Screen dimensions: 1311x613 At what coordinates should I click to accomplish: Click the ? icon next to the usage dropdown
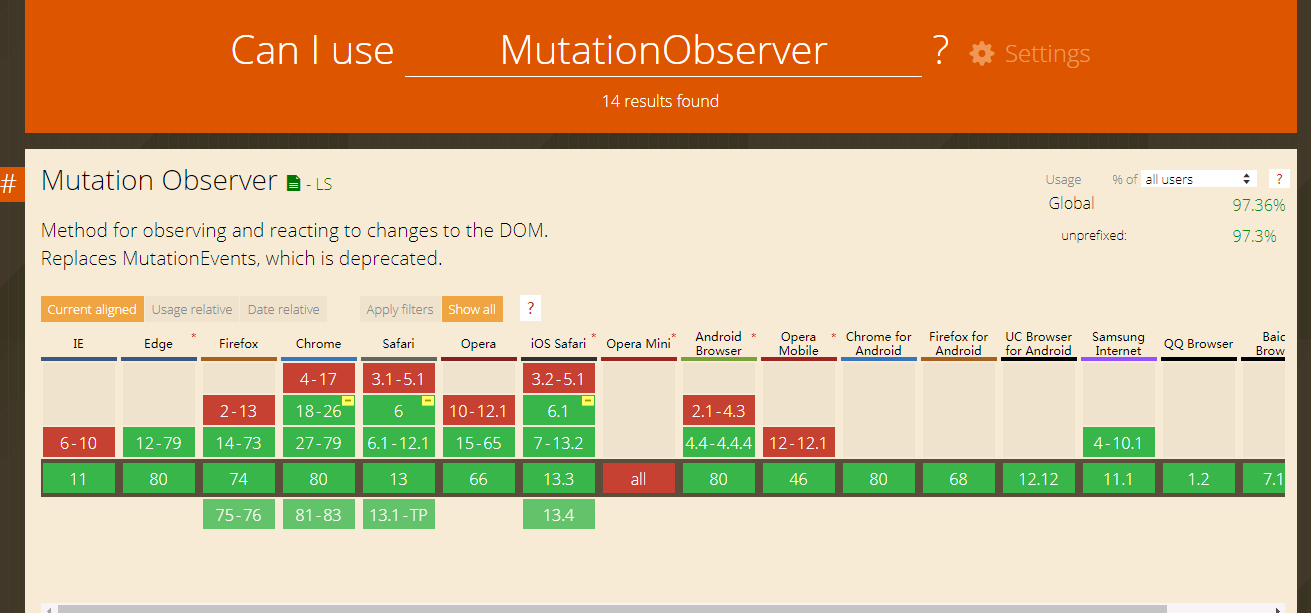coord(1279,178)
